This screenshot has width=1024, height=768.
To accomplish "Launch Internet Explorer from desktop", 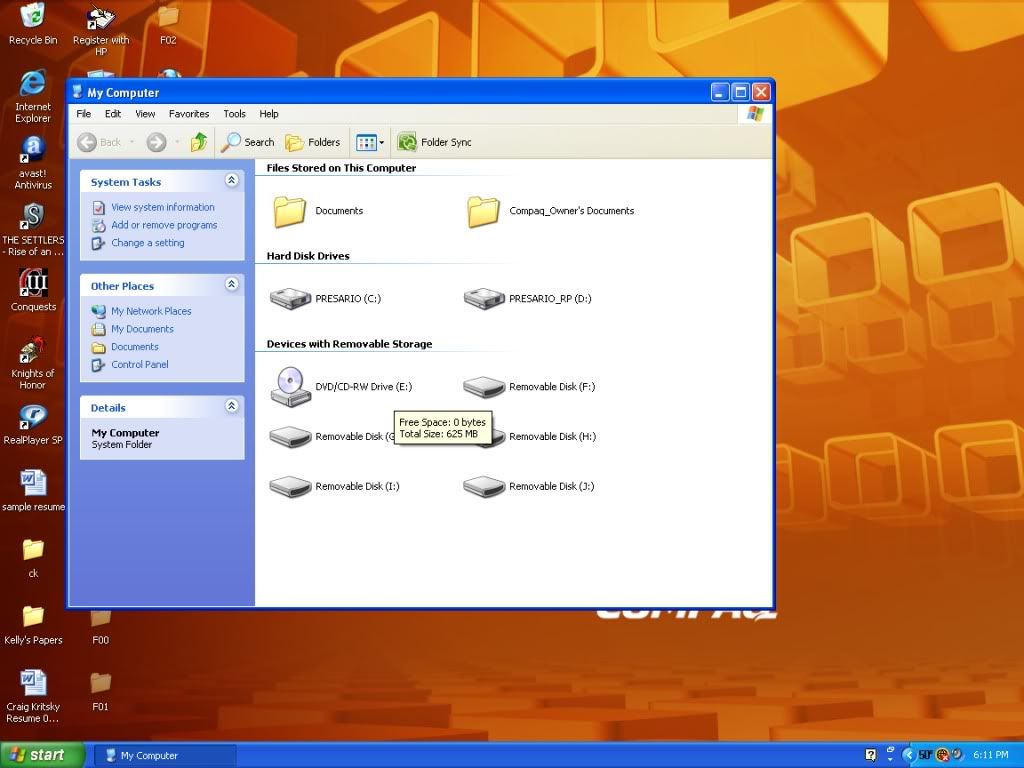I will click(33, 97).
